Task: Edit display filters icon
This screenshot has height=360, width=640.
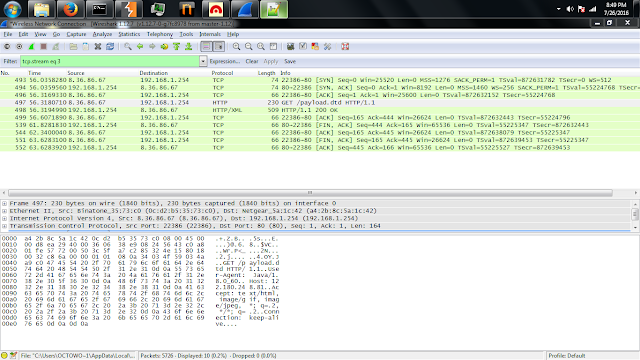Action: point(303,47)
